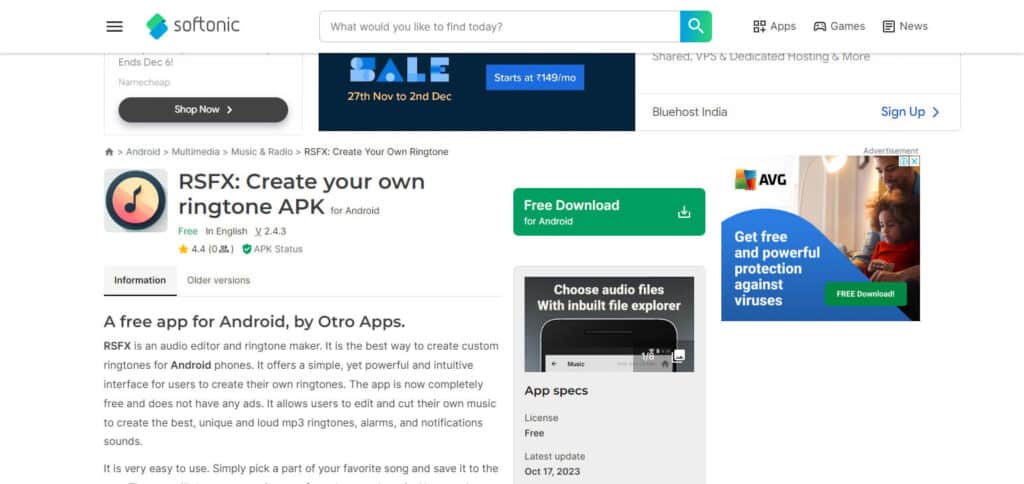This screenshot has width=1024, height=484.
Task: Click 'In English' language label
Action: [x=226, y=231]
